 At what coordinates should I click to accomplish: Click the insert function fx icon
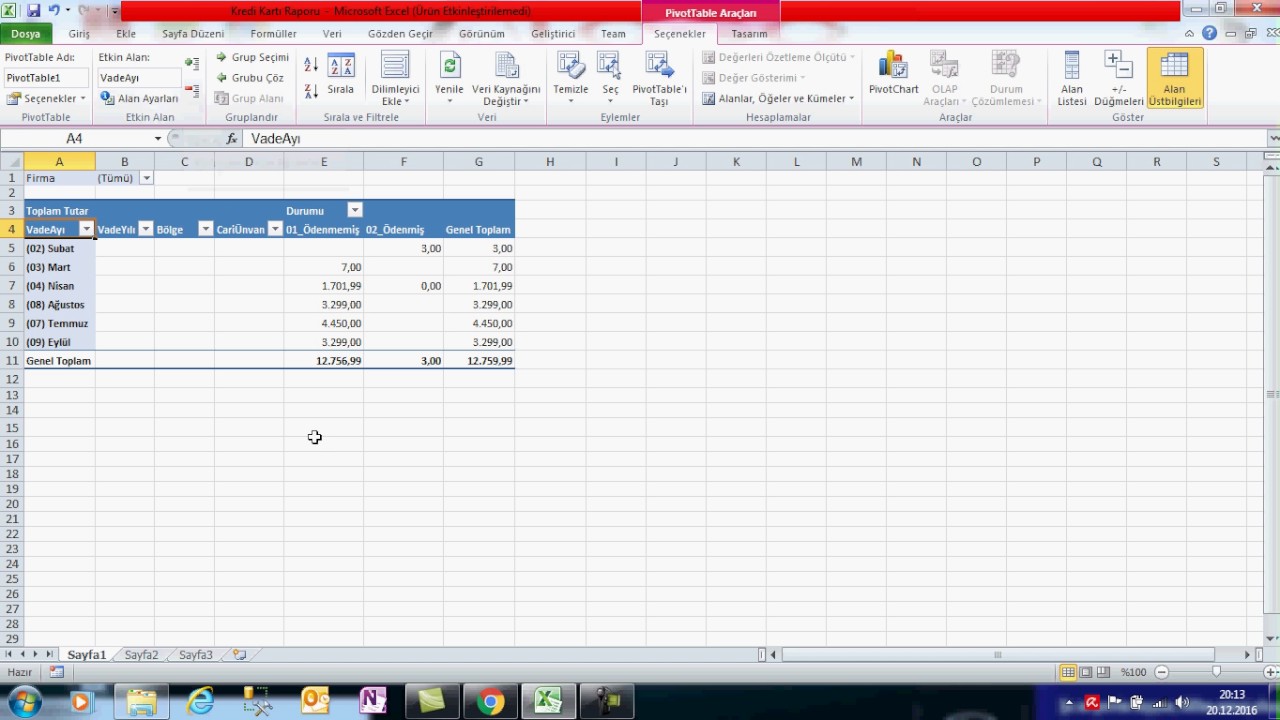231,139
